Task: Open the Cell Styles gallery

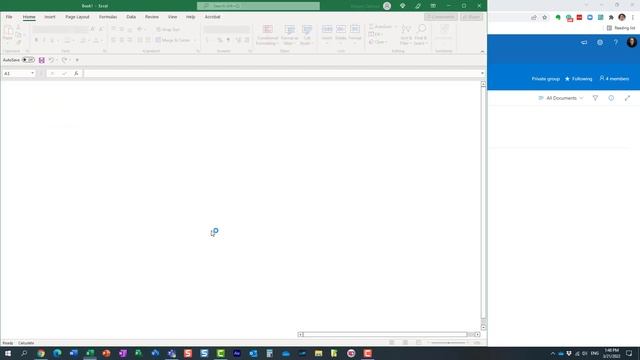Action: [x=307, y=35]
